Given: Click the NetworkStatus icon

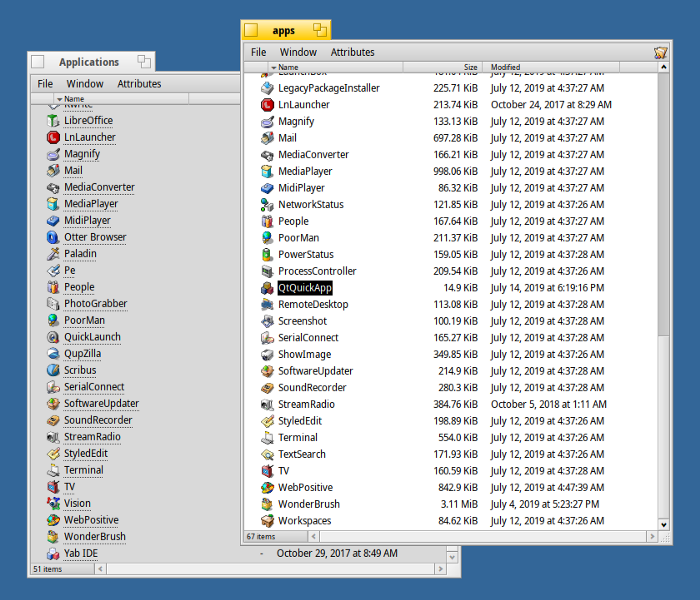Looking at the screenshot, I should 267,204.
